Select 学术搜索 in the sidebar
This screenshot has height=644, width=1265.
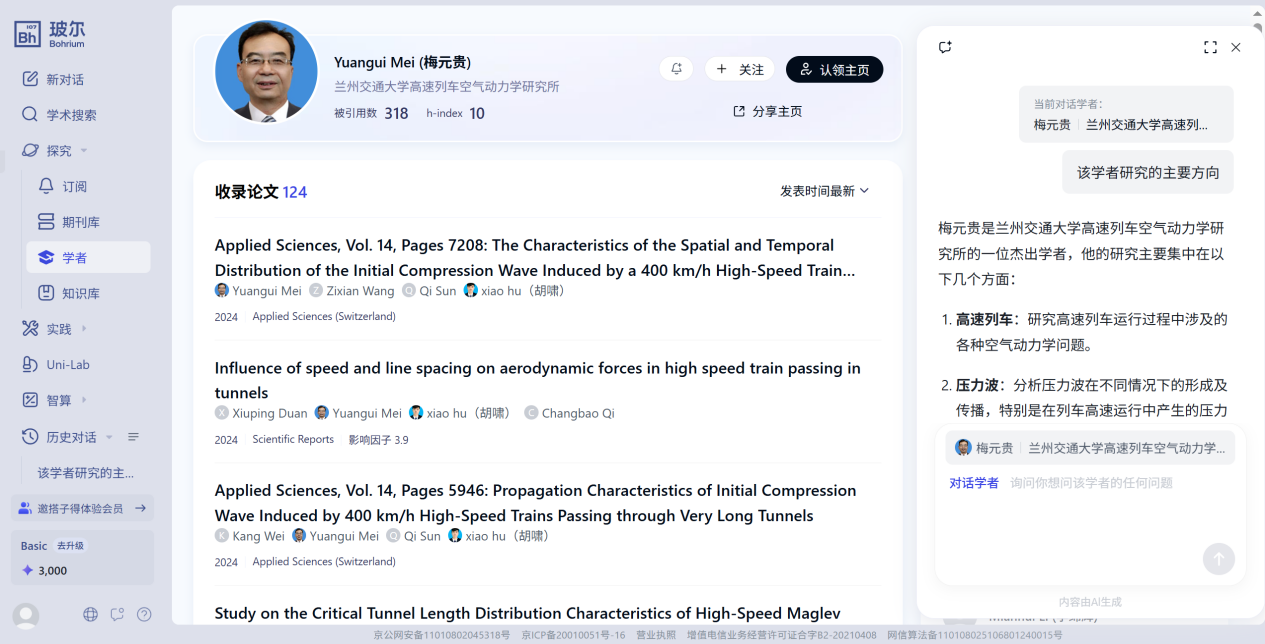[x=71, y=115]
